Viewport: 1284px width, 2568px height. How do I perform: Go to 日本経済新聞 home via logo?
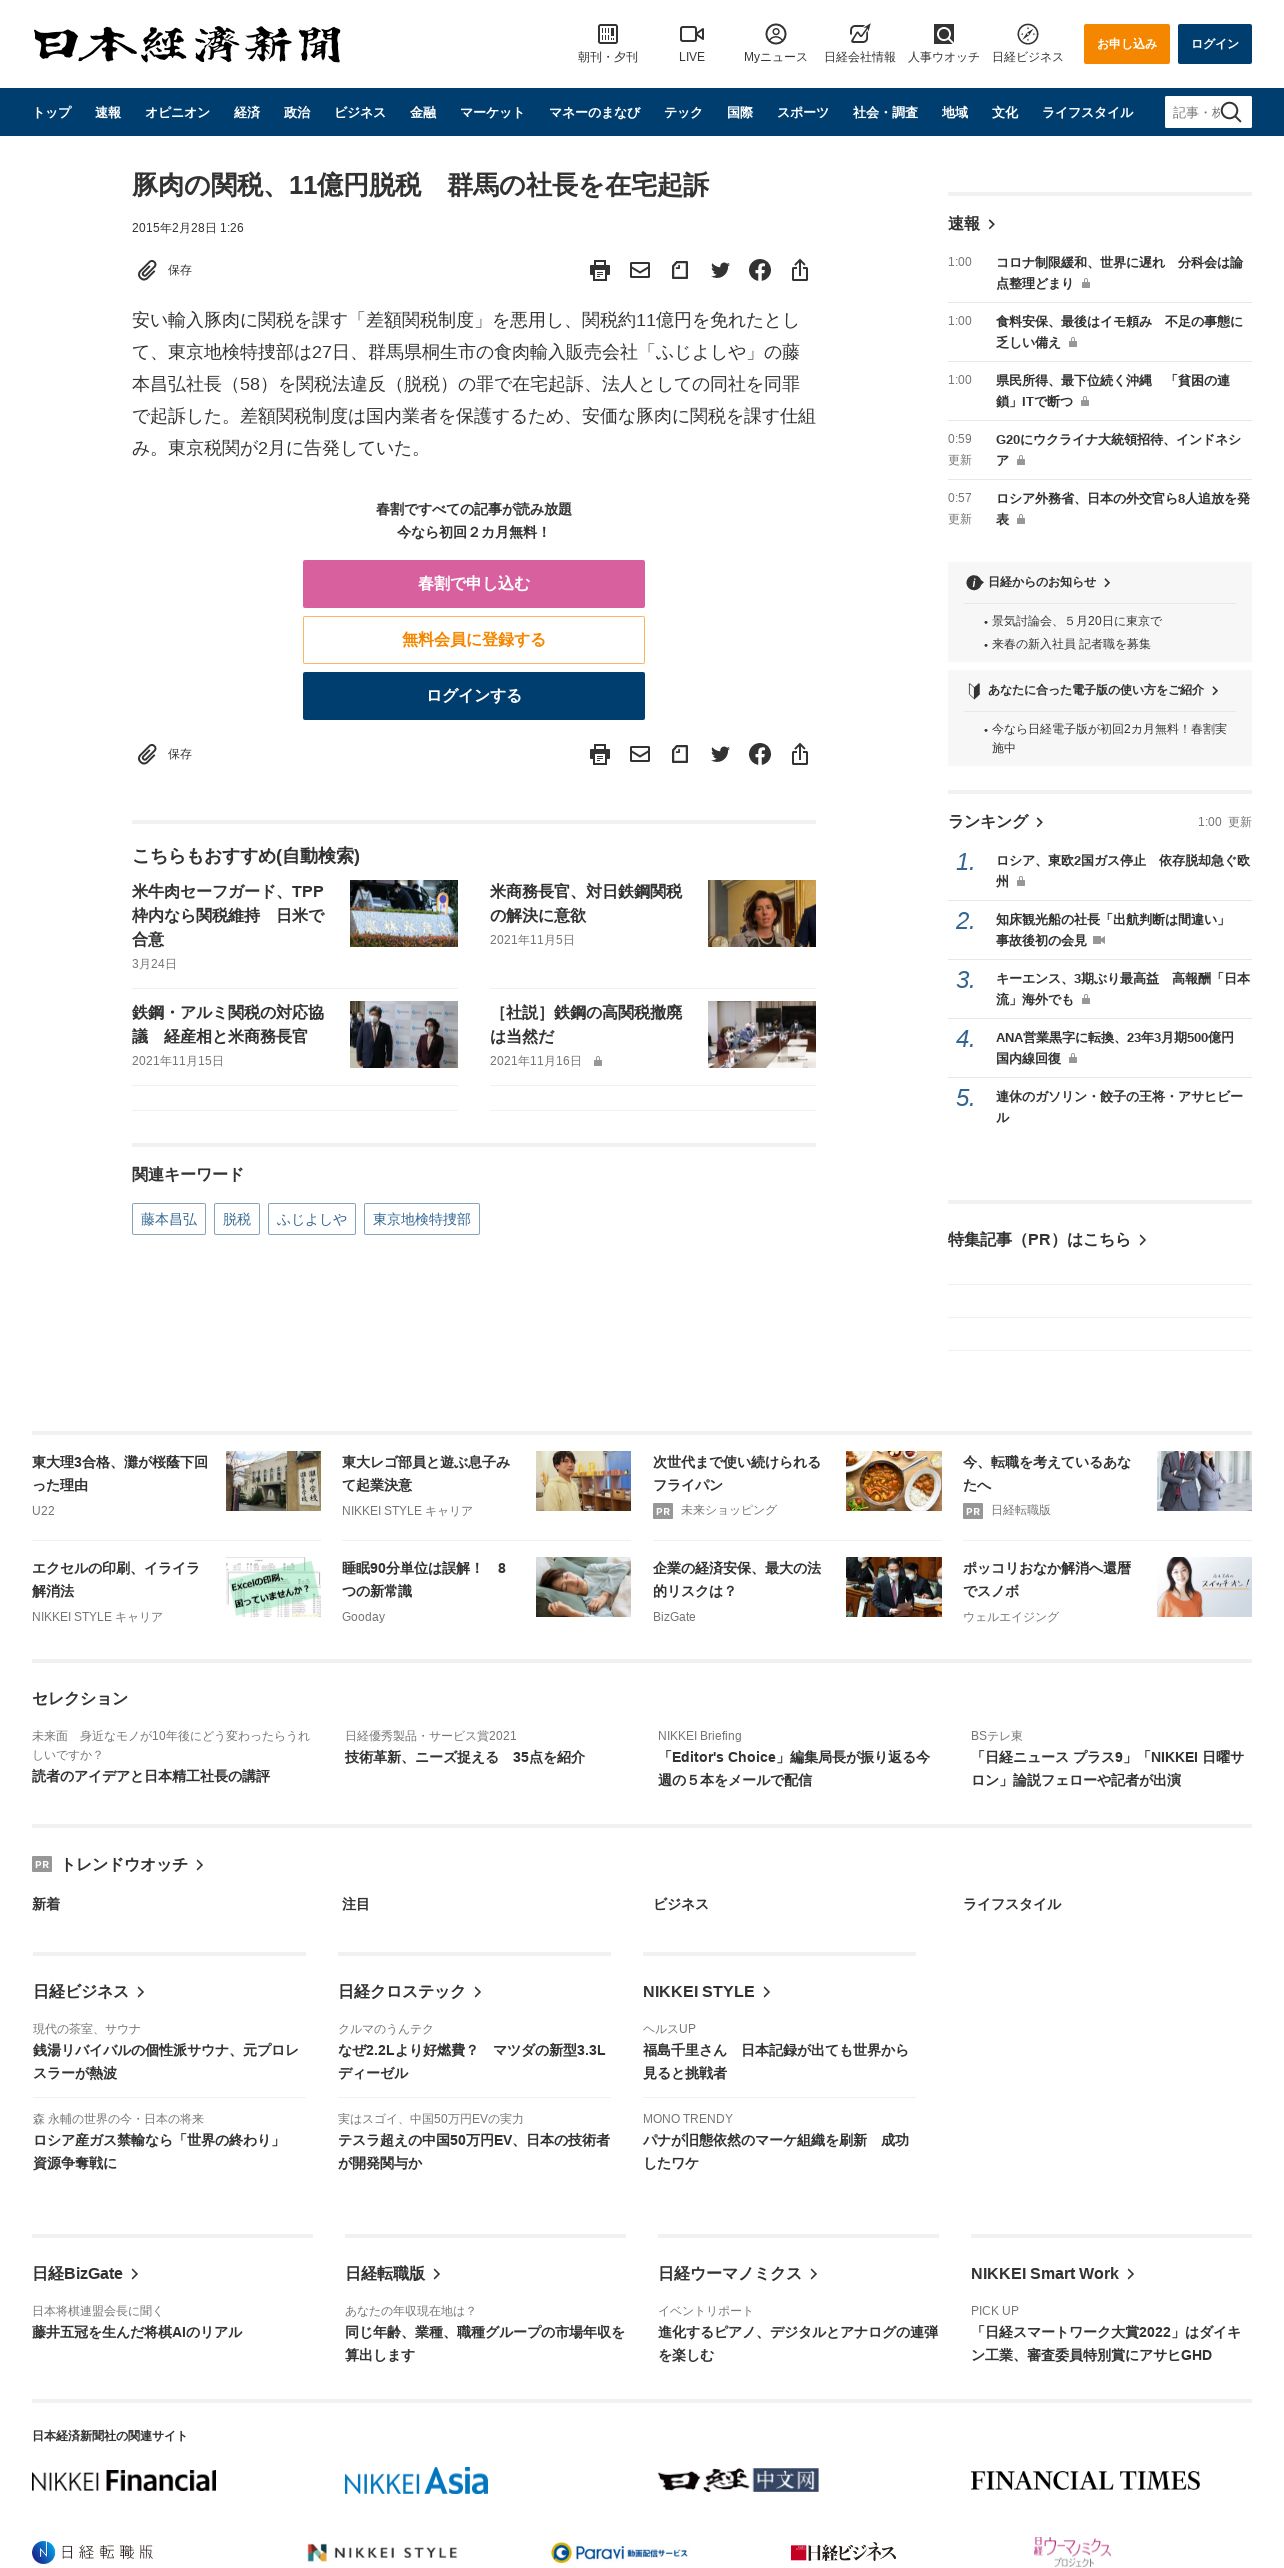187,44
